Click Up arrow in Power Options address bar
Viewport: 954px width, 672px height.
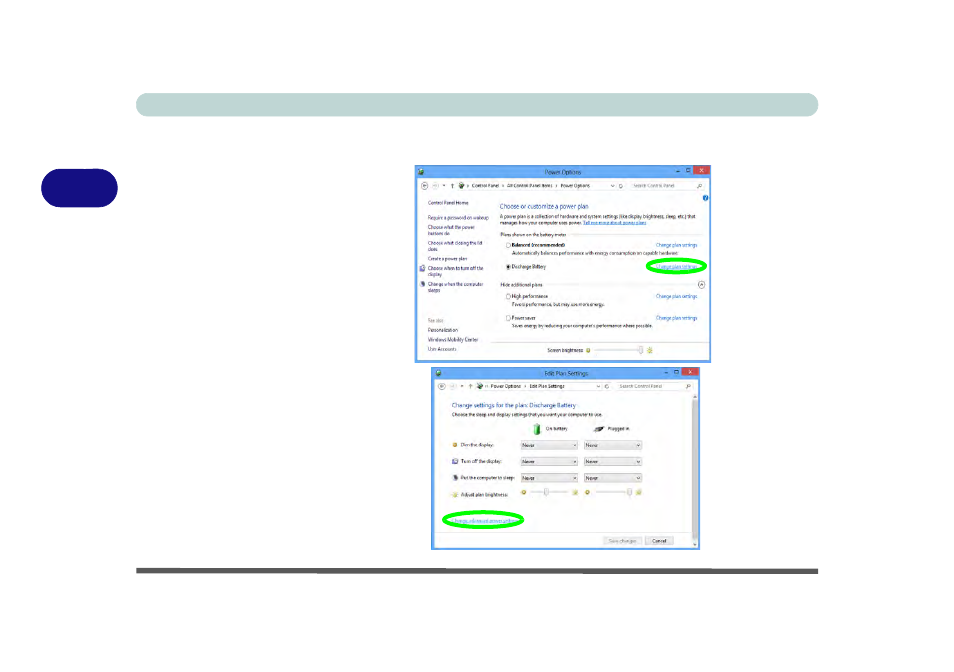pyautogui.click(x=452, y=186)
